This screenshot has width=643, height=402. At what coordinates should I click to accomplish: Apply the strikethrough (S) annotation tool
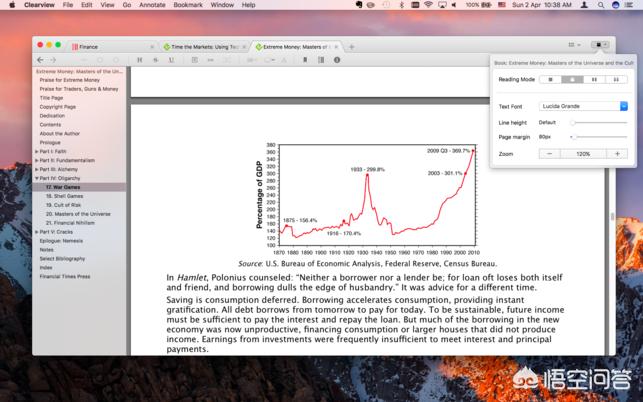point(155,60)
